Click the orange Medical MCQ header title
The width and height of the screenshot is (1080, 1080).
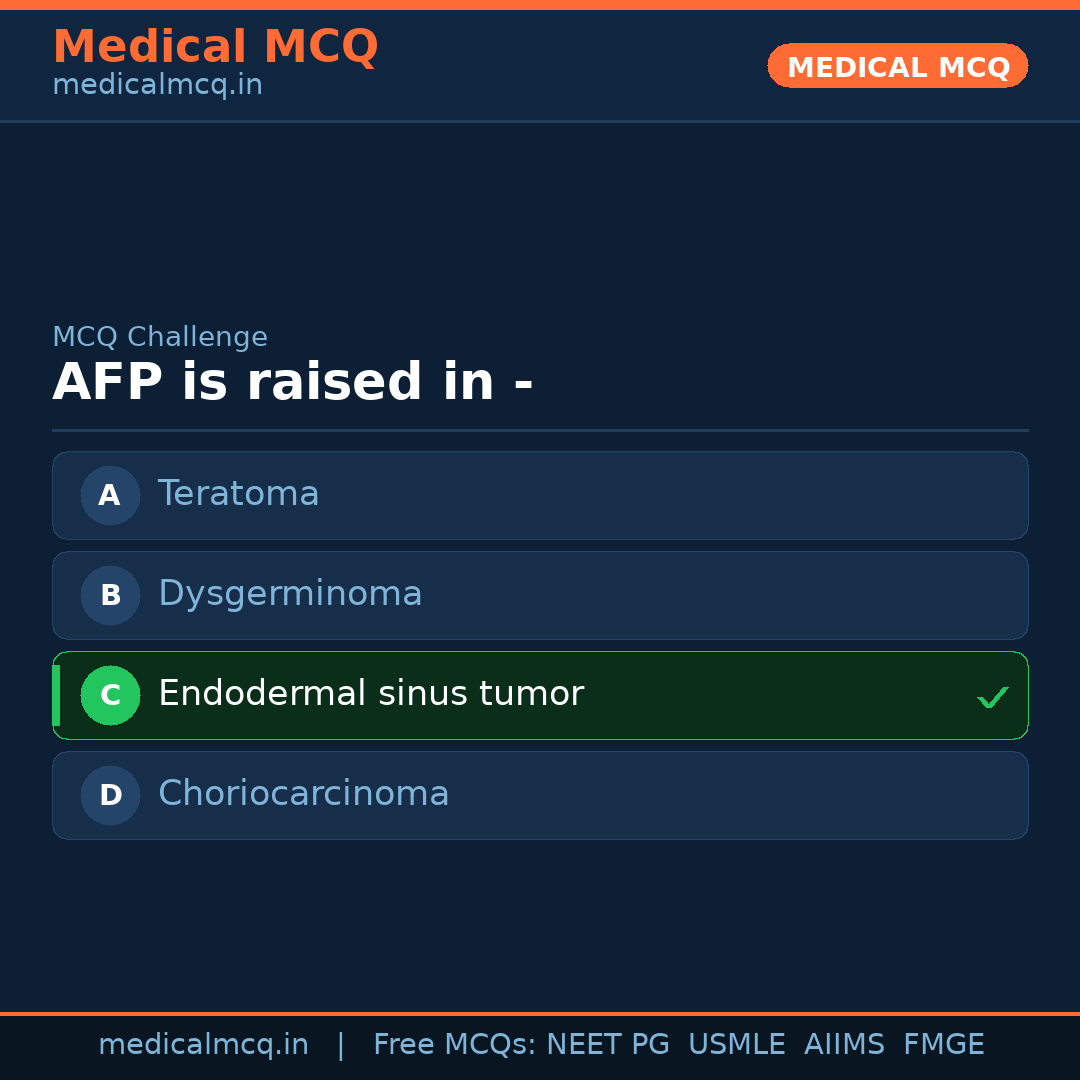tap(215, 47)
